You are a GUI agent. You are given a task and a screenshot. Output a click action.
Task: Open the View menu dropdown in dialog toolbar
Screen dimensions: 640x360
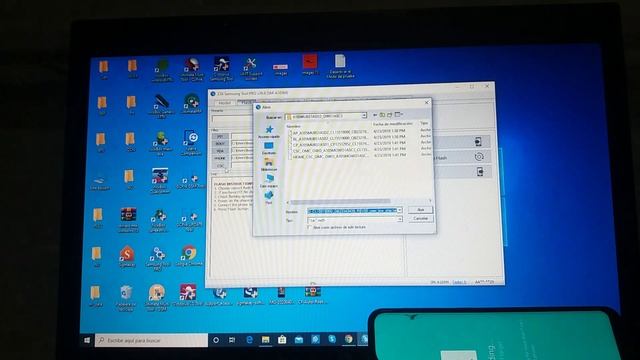tap(399, 115)
